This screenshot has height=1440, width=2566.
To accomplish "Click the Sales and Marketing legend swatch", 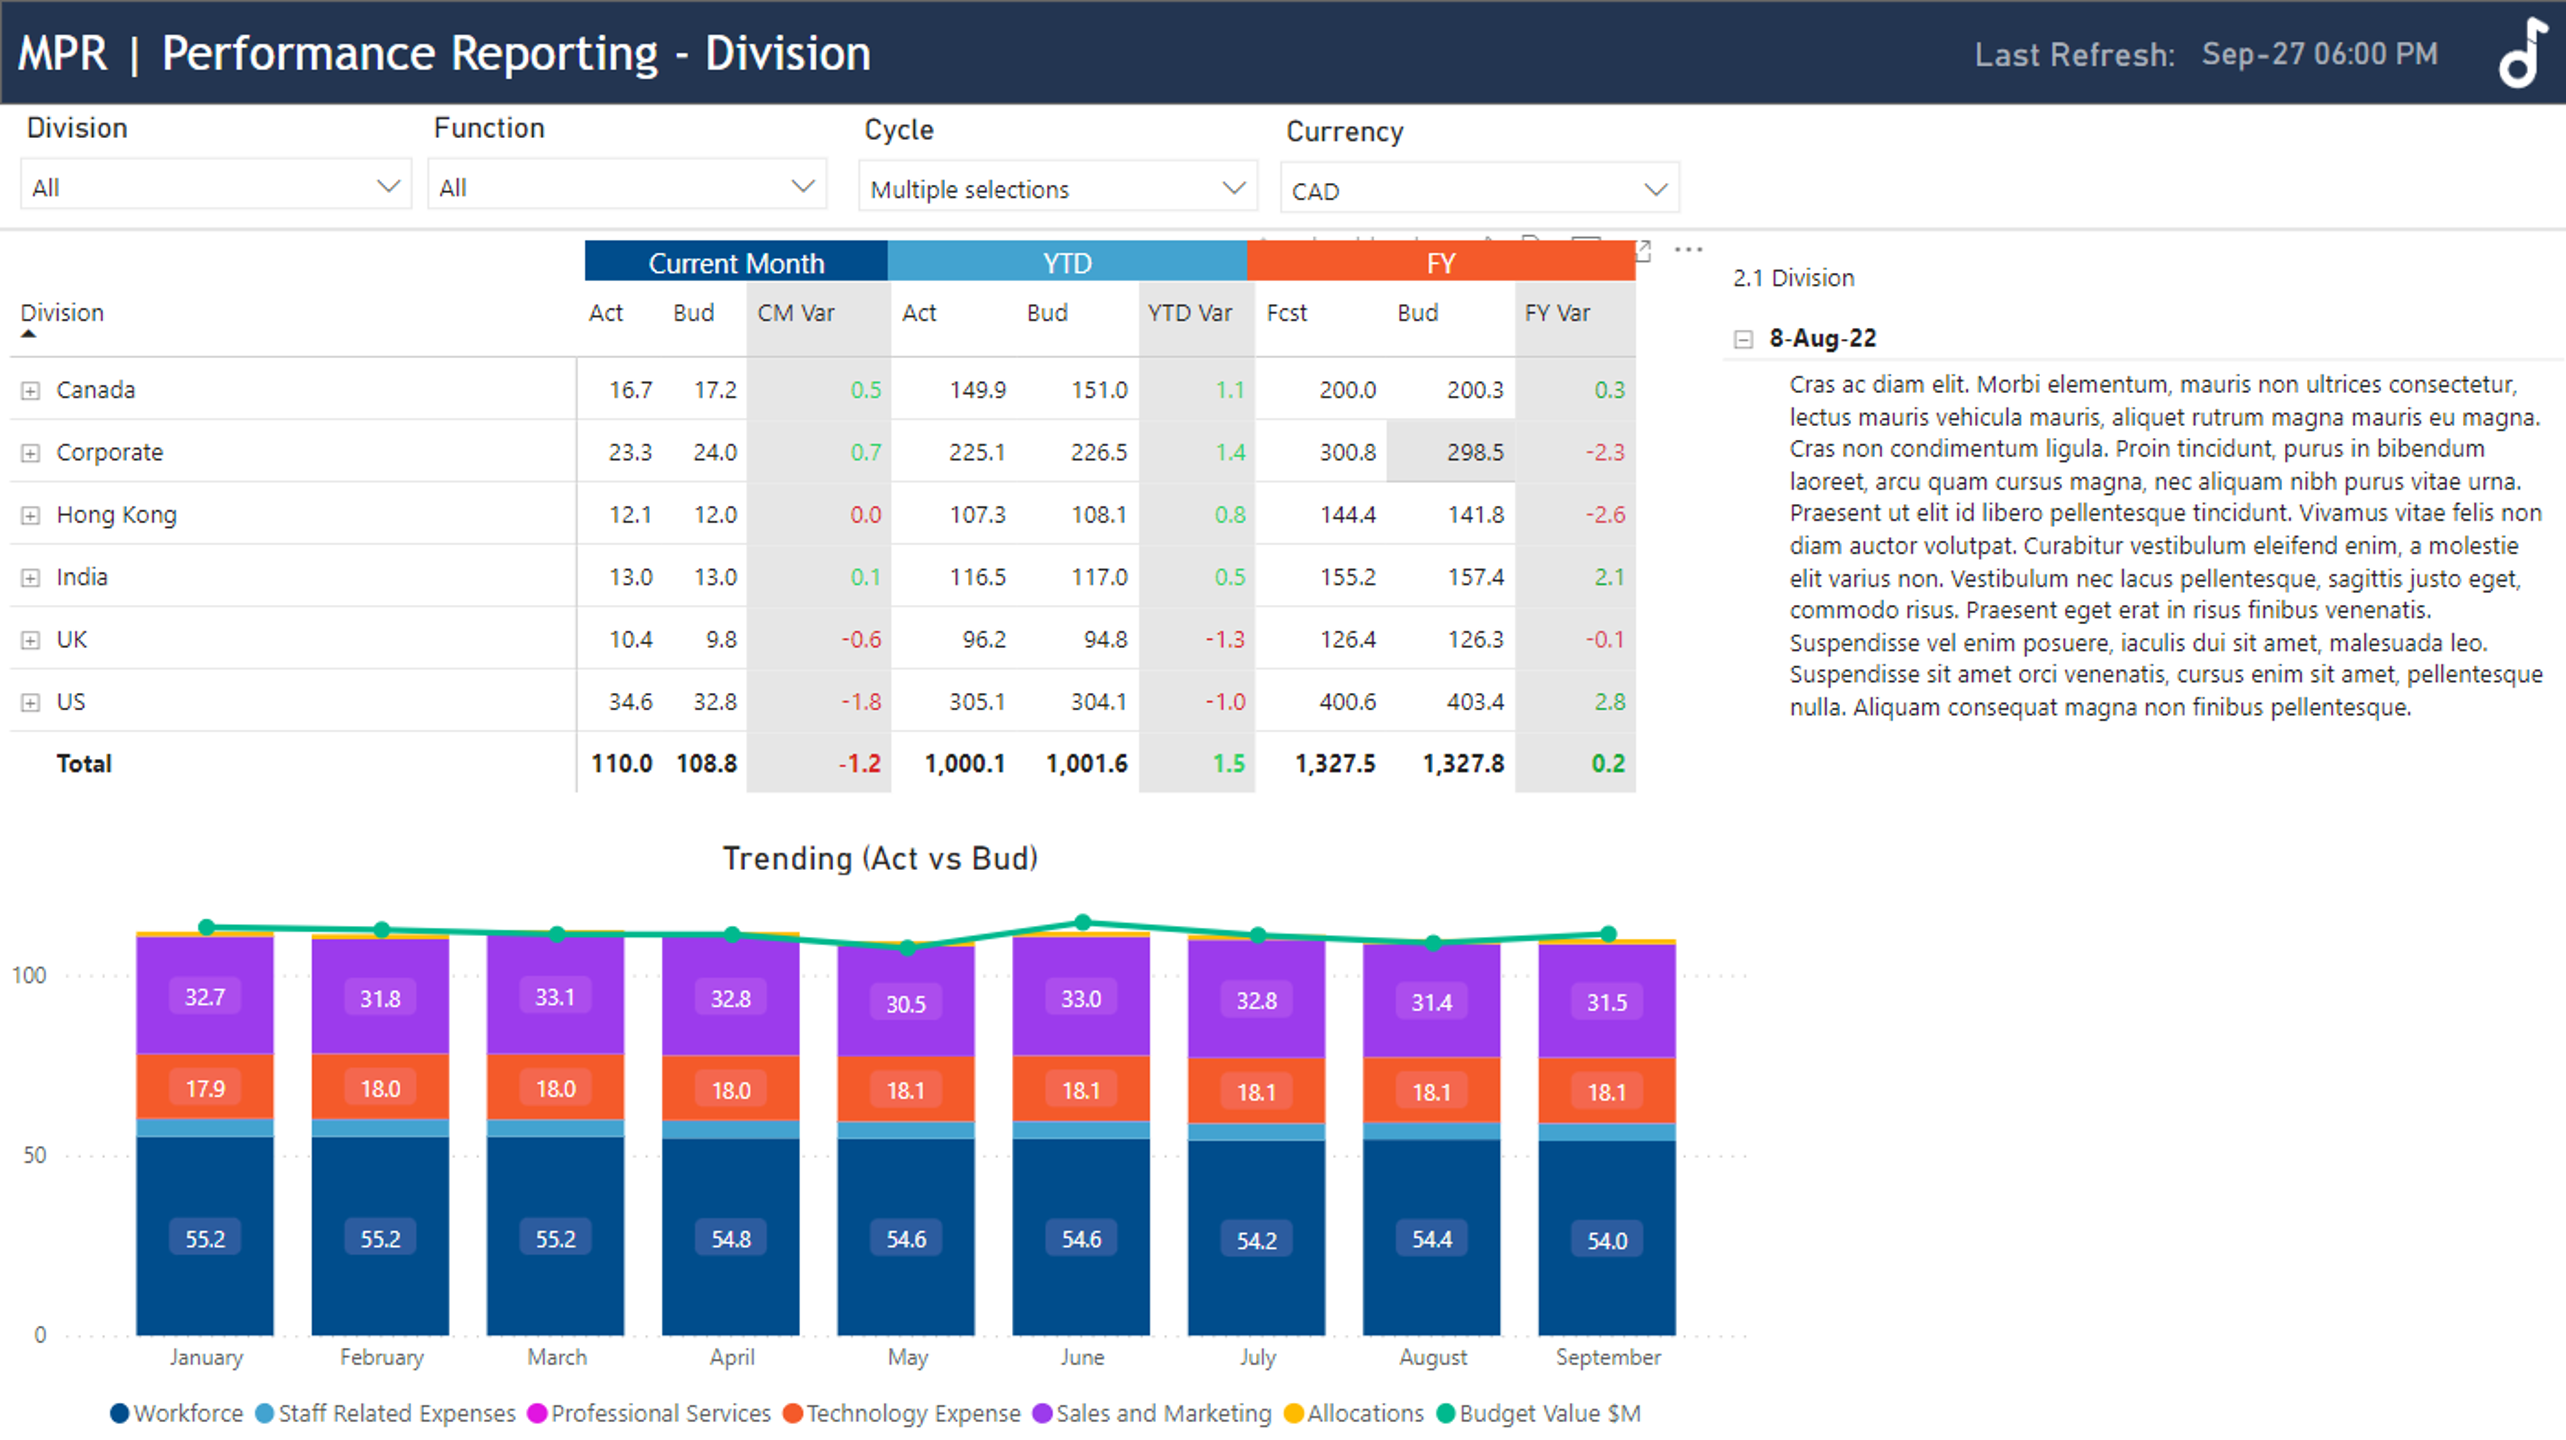I will (x=1042, y=1414).
